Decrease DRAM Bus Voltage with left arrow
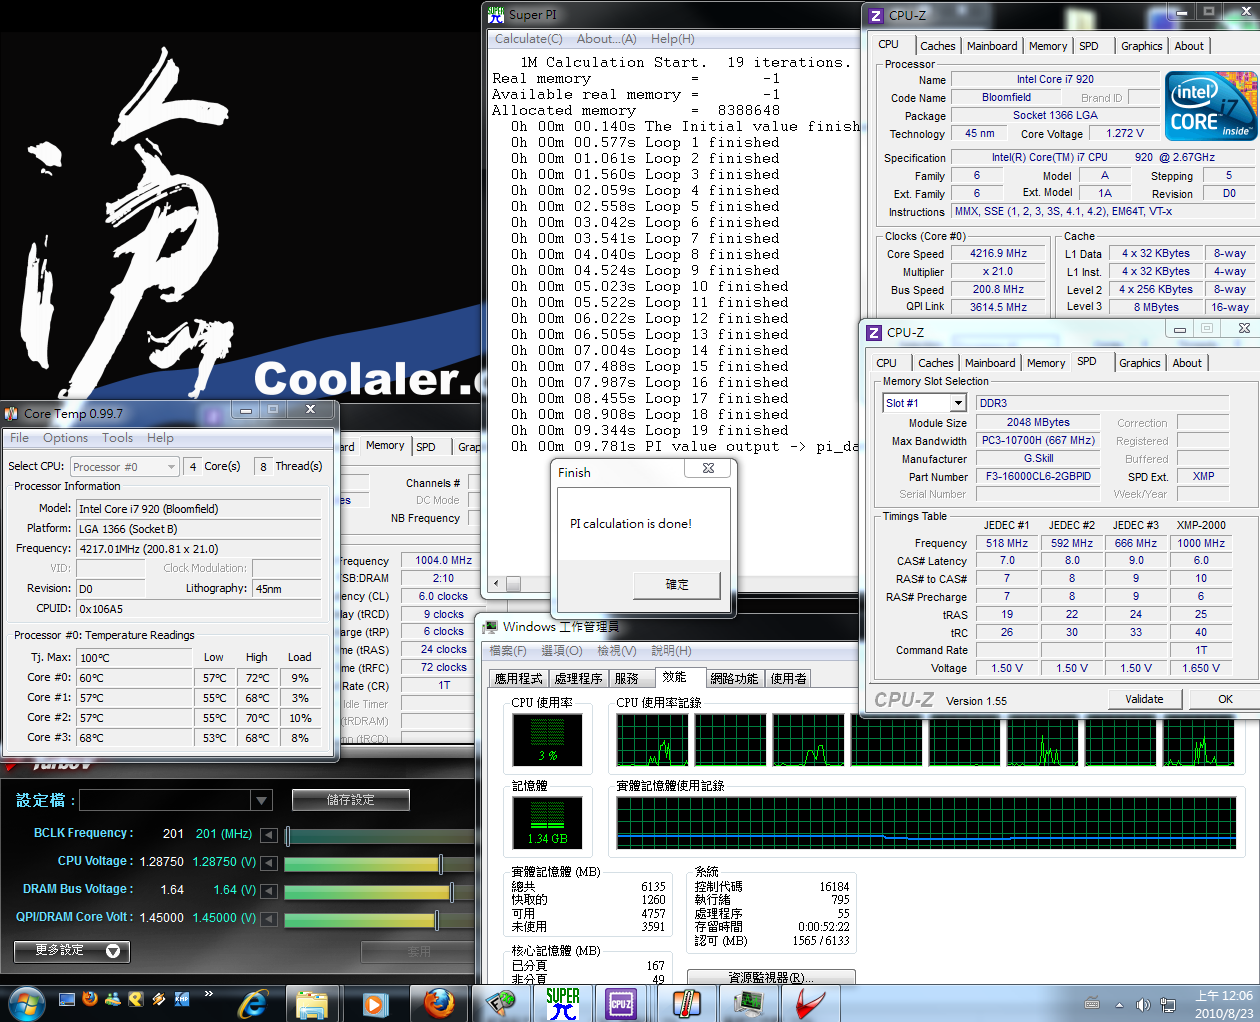 268,890
